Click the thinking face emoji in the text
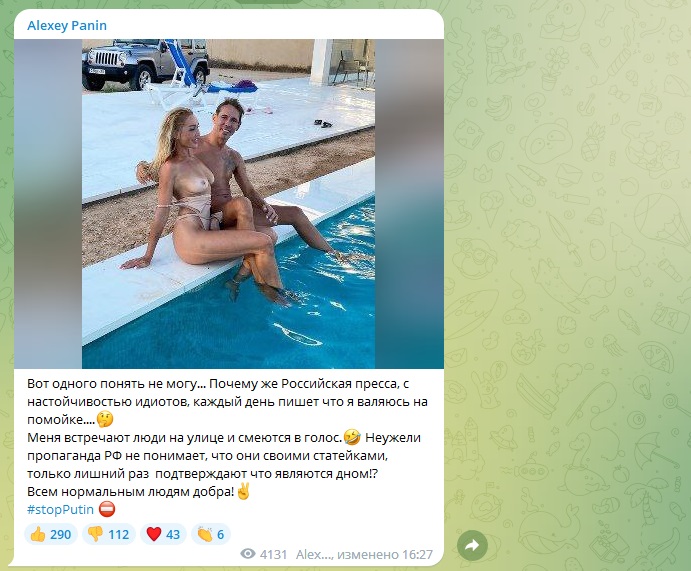This screenshot has width=691, height=571. click(x=105, y=419)
